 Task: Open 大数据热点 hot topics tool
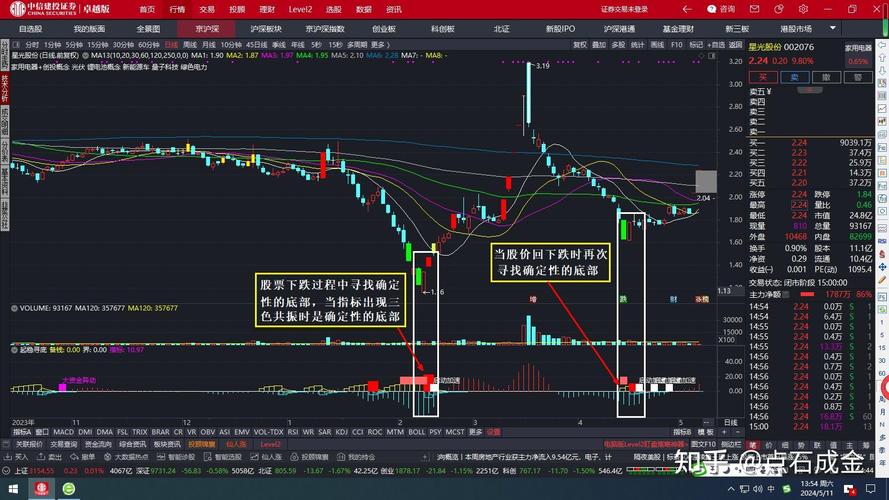coord(125,457)
